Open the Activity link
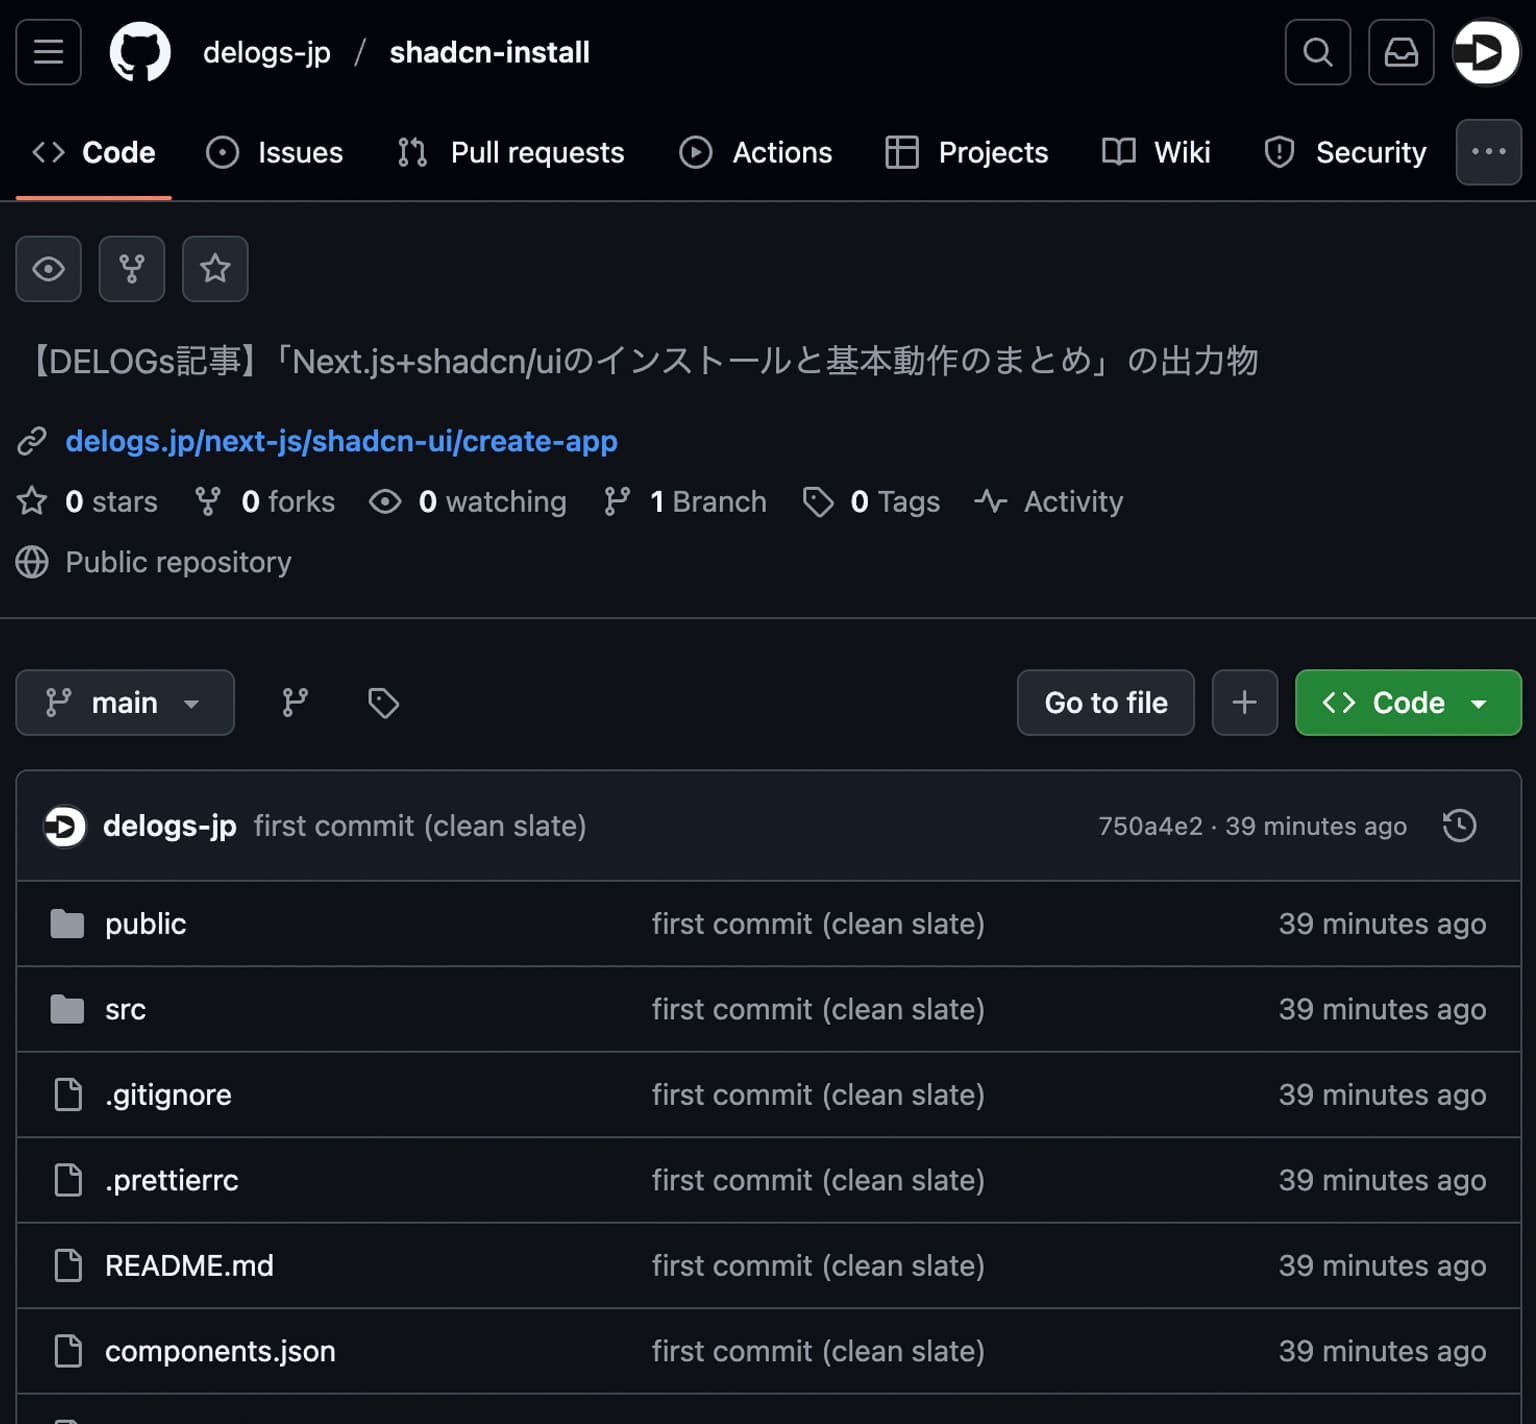Screen dimensions: 1536x1424 (1049, 502)
